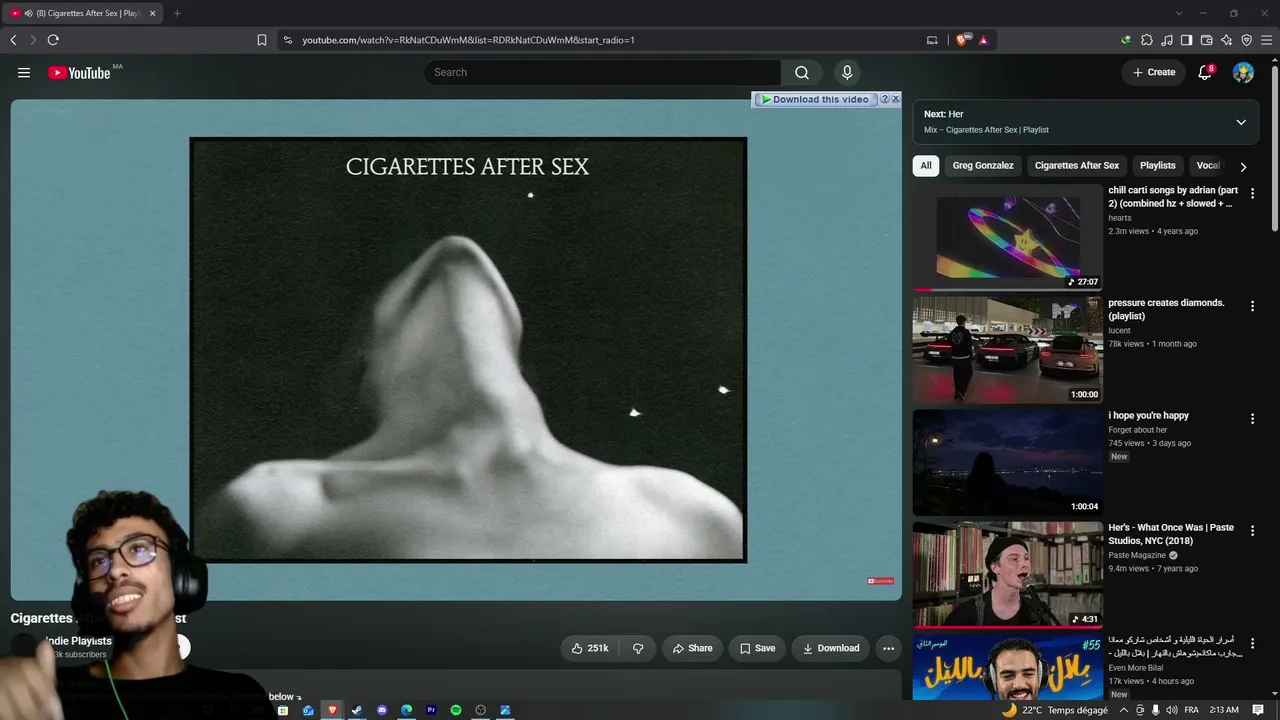The image size is (1280, 720).
Task: Click the Download button under the video
Action: coord(830,648)
